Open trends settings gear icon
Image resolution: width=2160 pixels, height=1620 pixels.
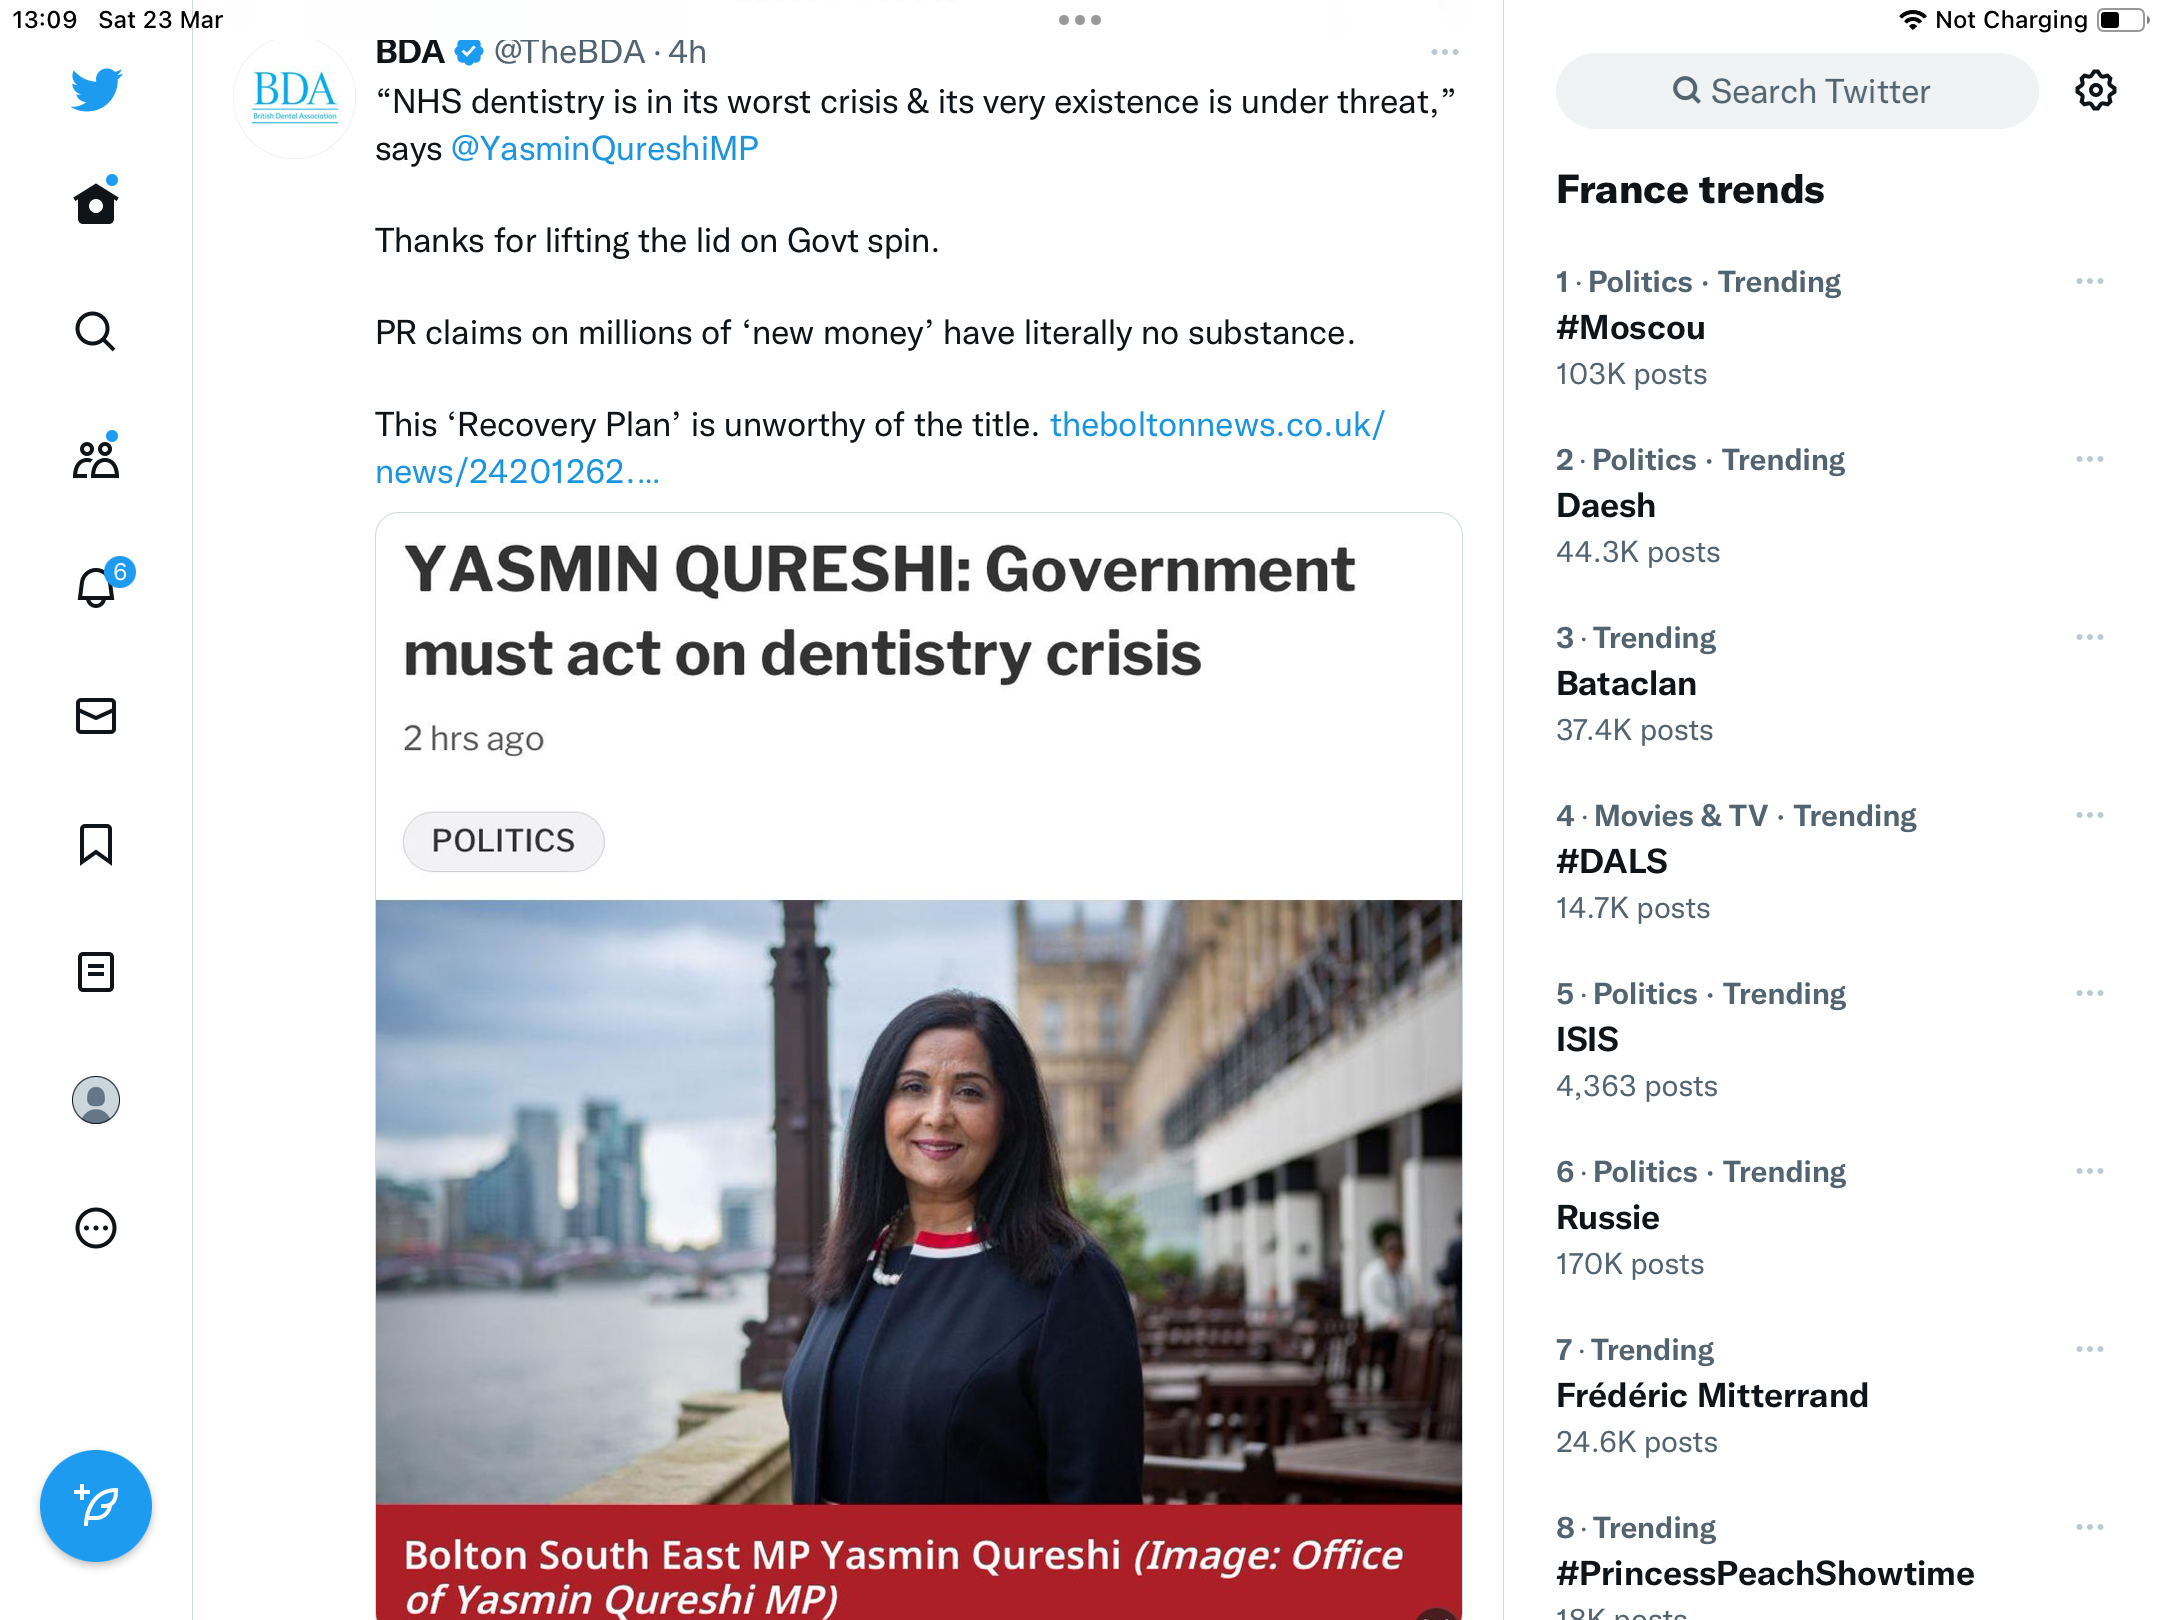[x=2096, y=91]
